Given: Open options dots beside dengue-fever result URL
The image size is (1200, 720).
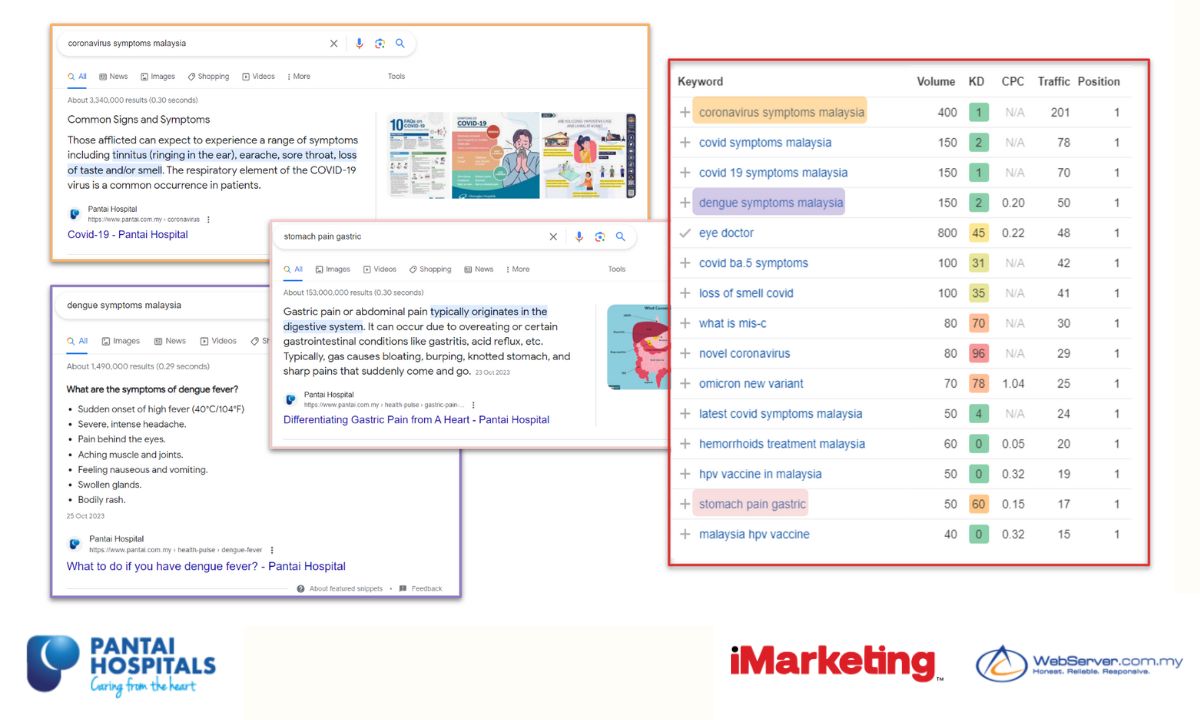Looking at the screenshot, I should pyautogui.click(x=271, y=550).
